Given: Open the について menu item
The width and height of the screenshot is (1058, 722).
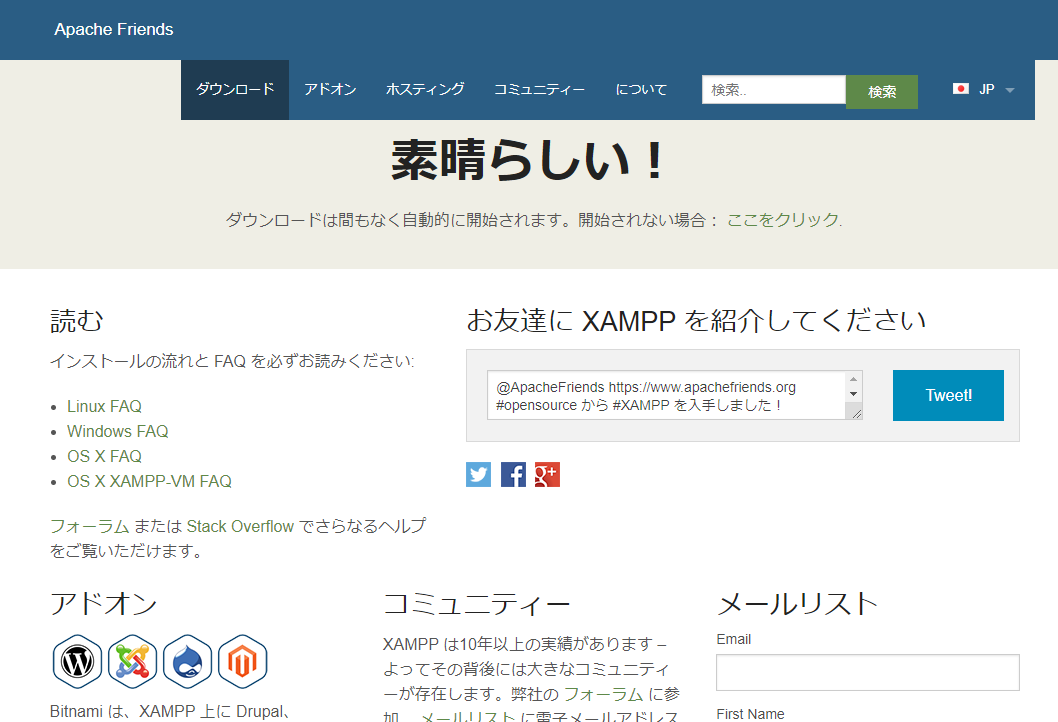Looking at the screenshot, I should (641, 90).
